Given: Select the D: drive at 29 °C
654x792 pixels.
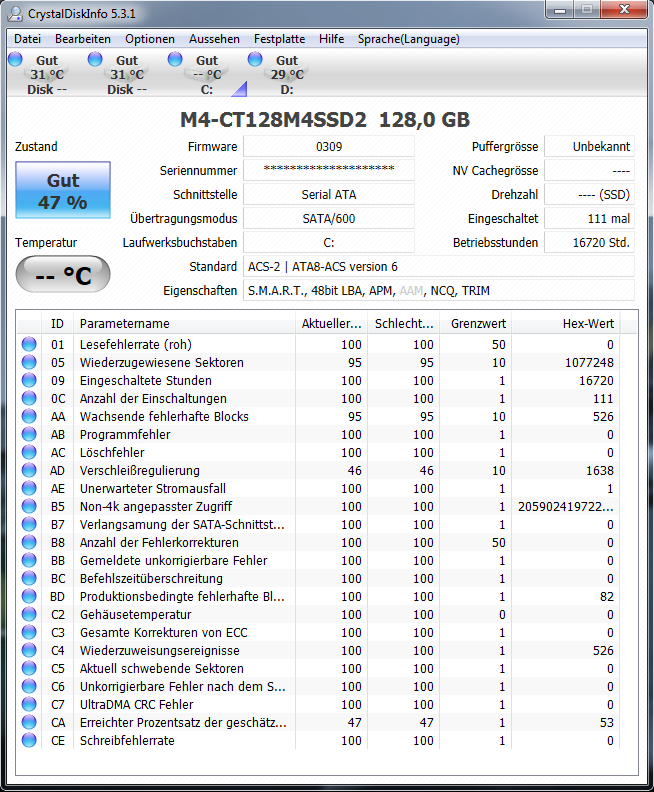Looking at the screenshot, I should tap(280, 74).
